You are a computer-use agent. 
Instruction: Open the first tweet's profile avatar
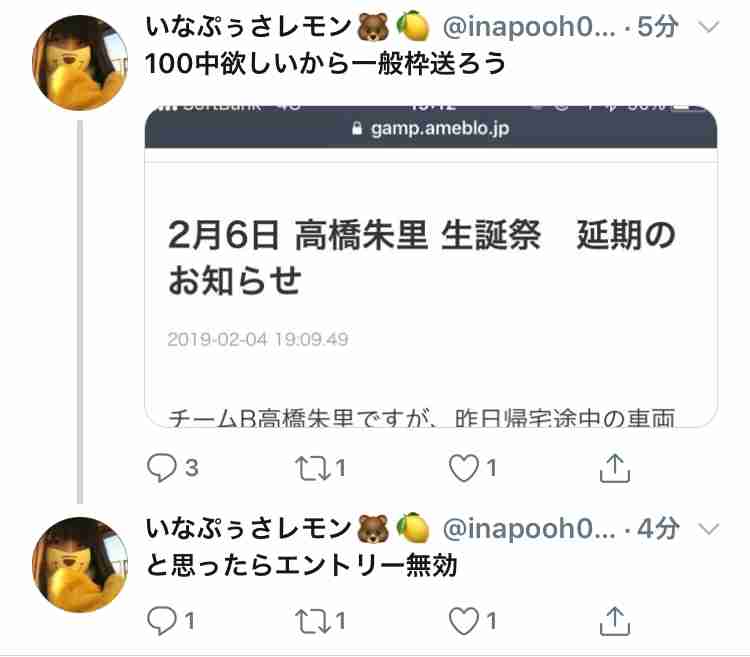[80, 63]
